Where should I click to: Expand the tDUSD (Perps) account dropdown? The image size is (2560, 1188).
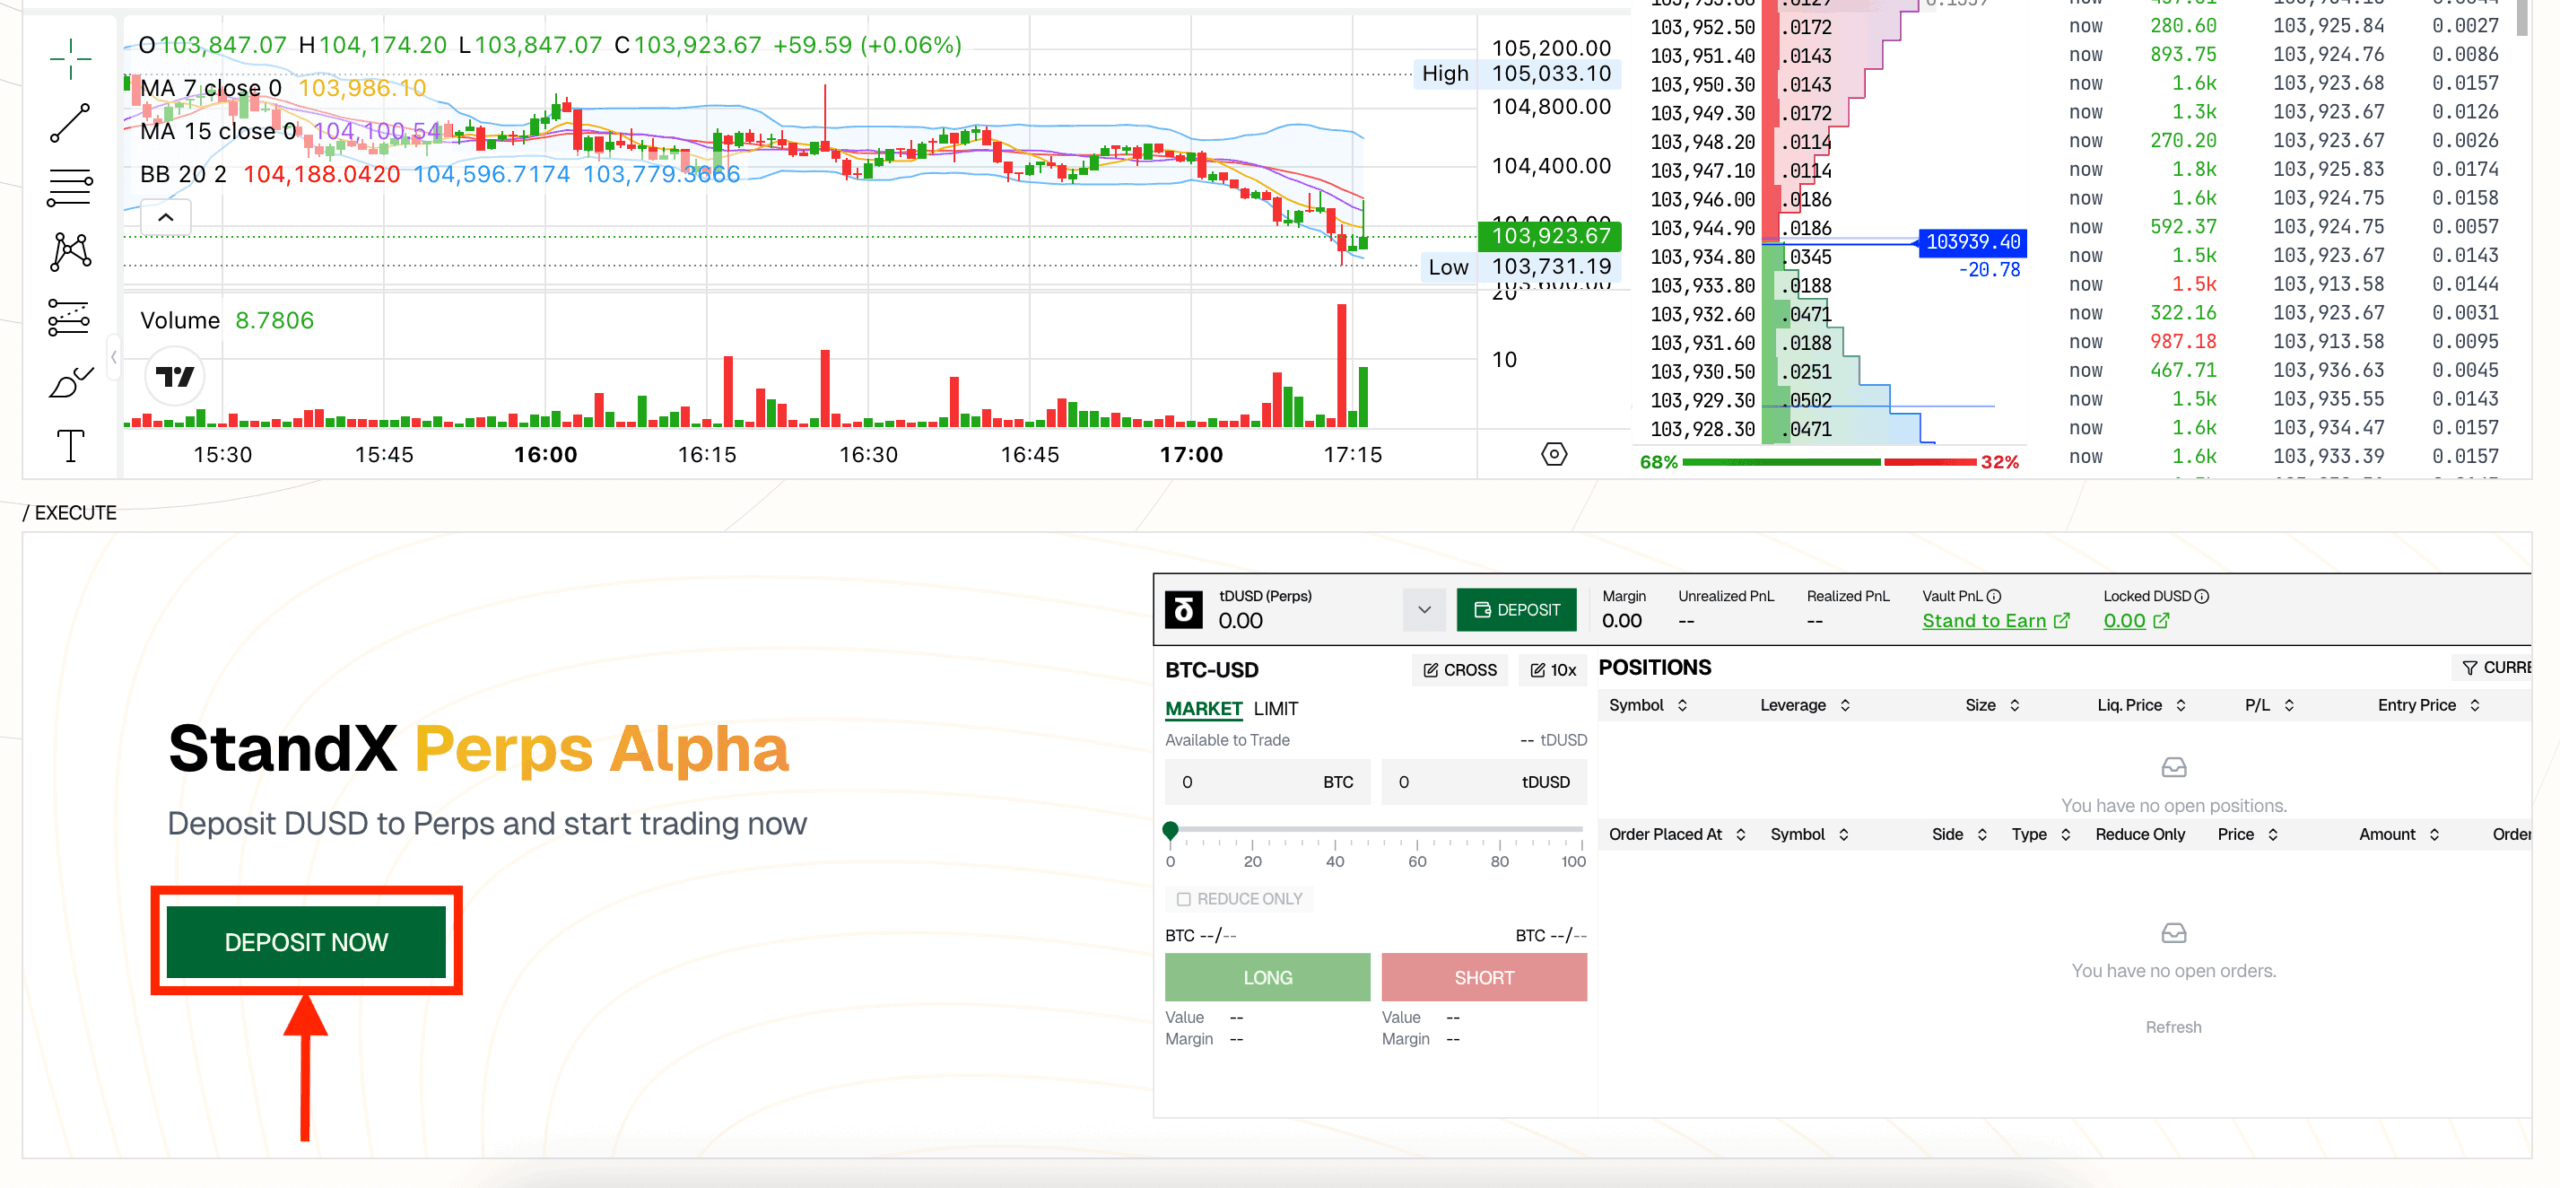[x=1424, y=609]
